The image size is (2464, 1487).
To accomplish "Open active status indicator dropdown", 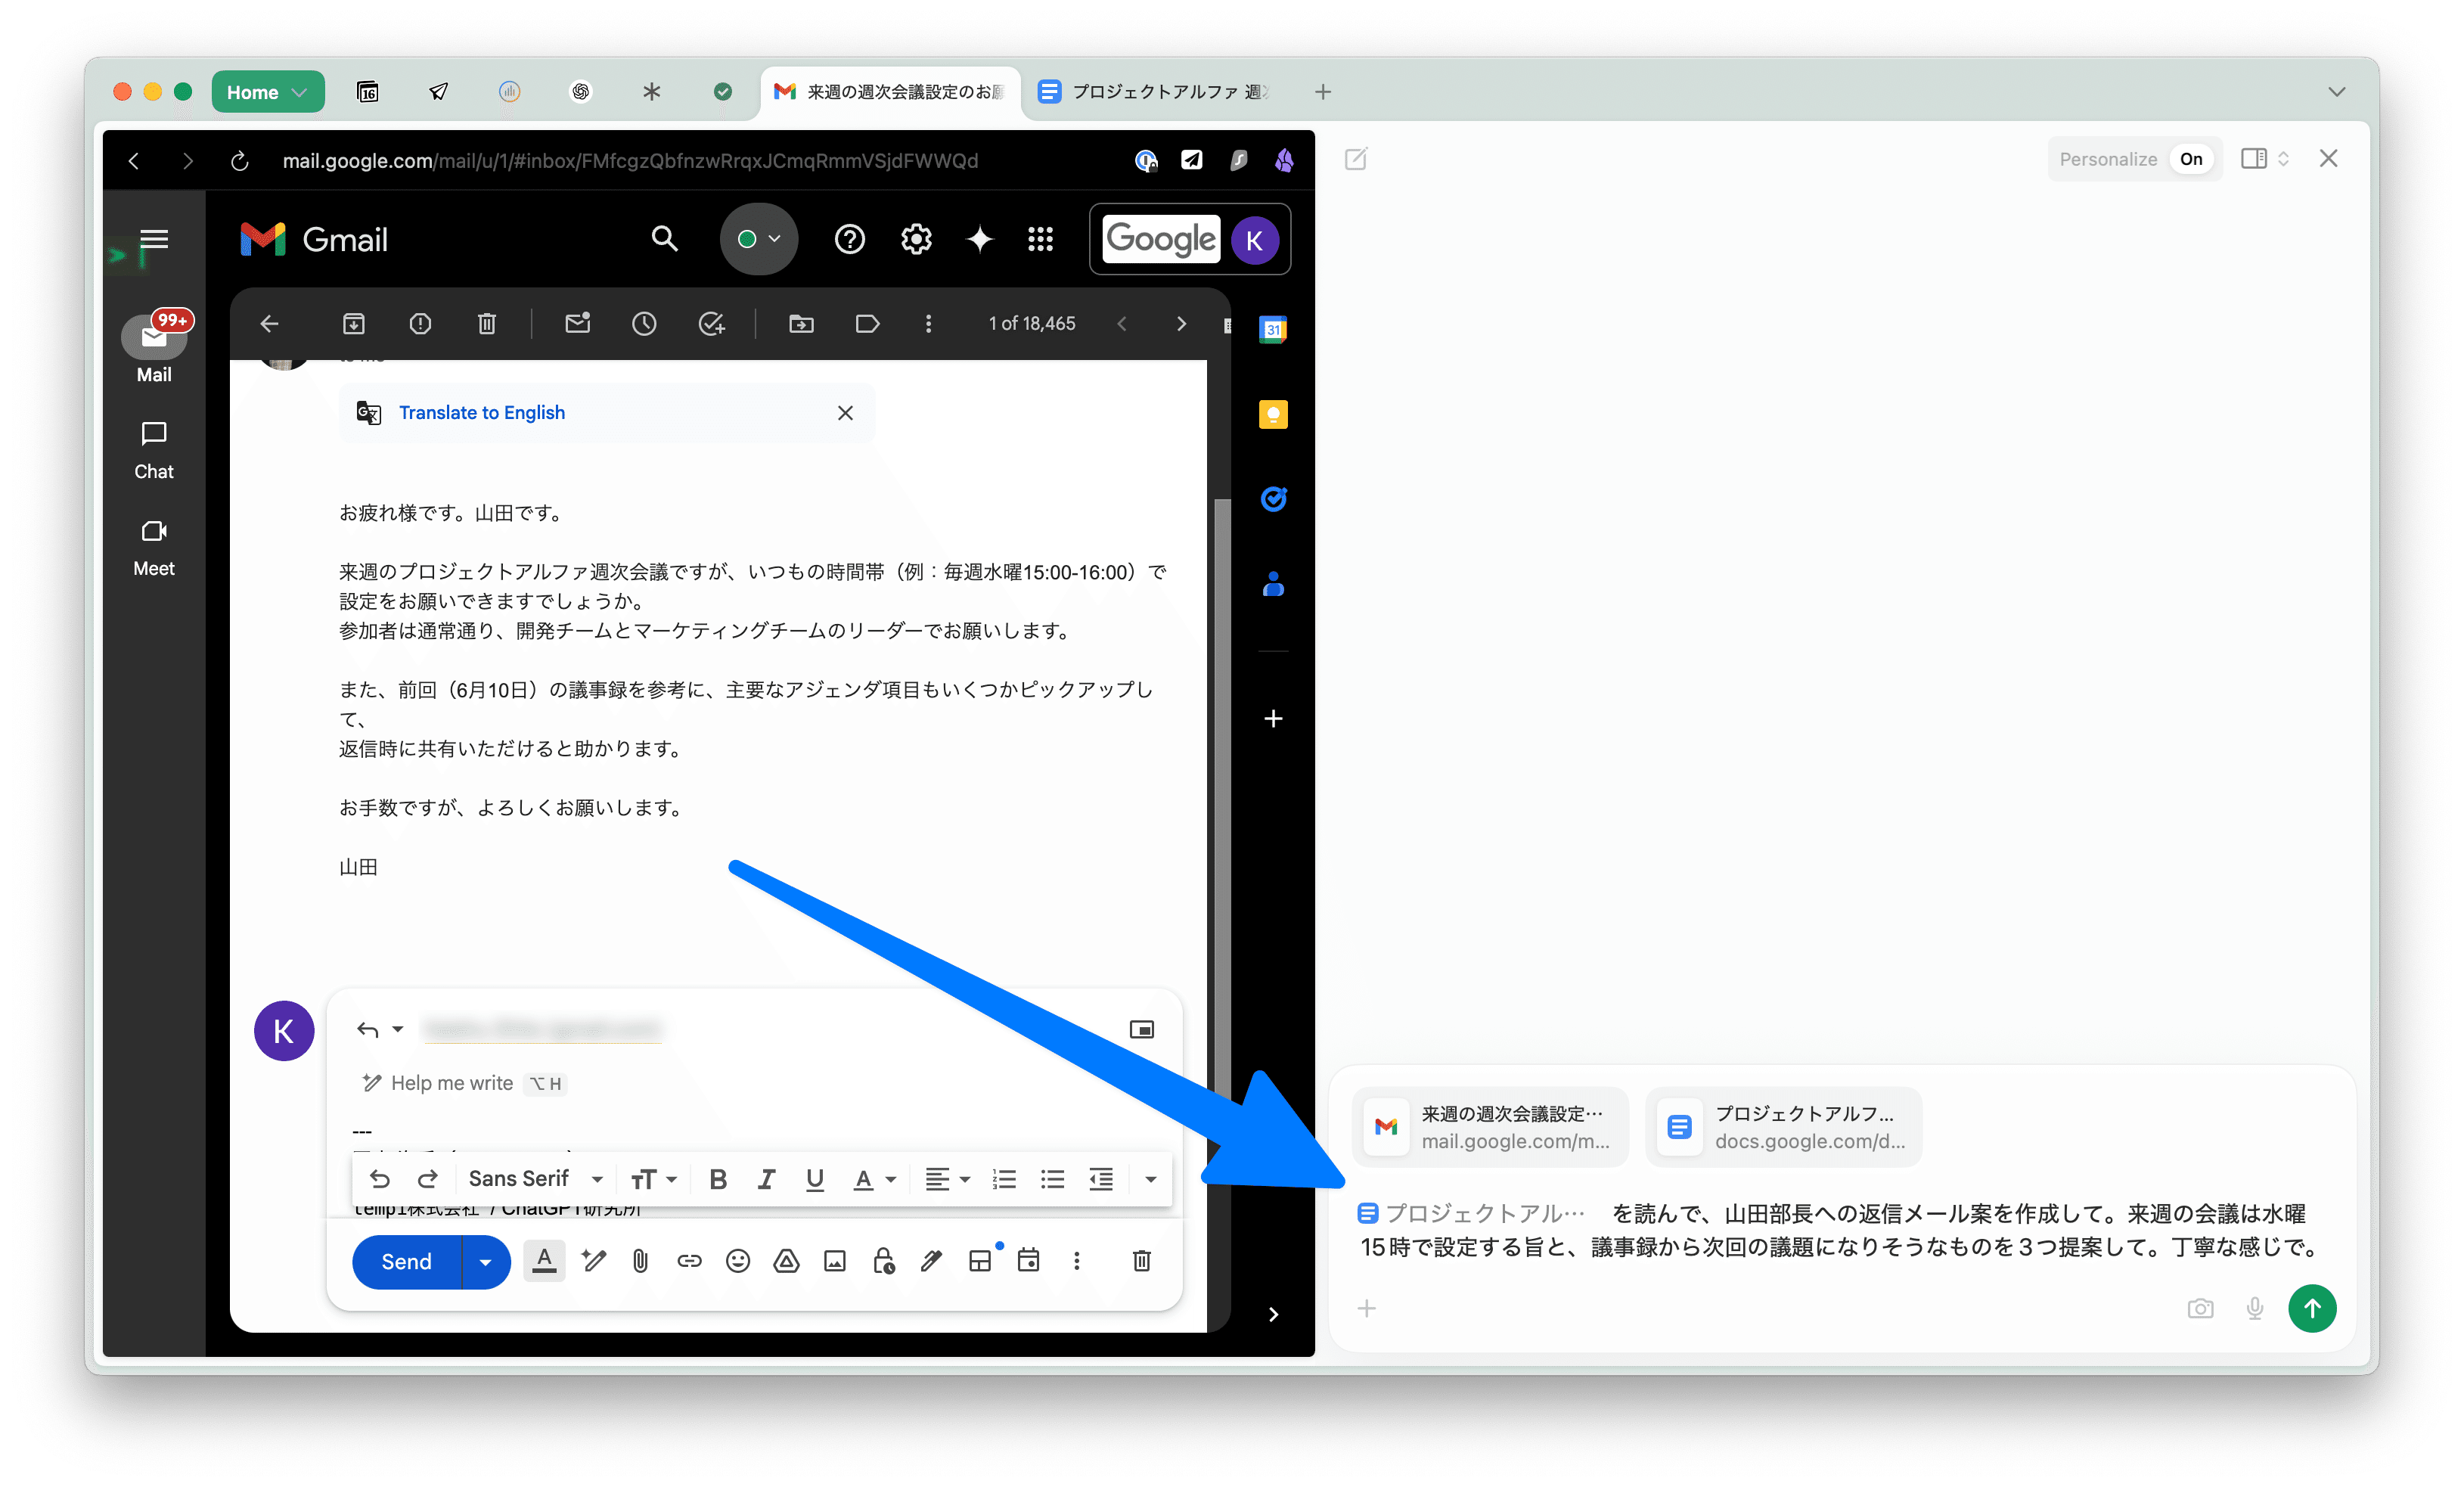I will pos(758,239).
